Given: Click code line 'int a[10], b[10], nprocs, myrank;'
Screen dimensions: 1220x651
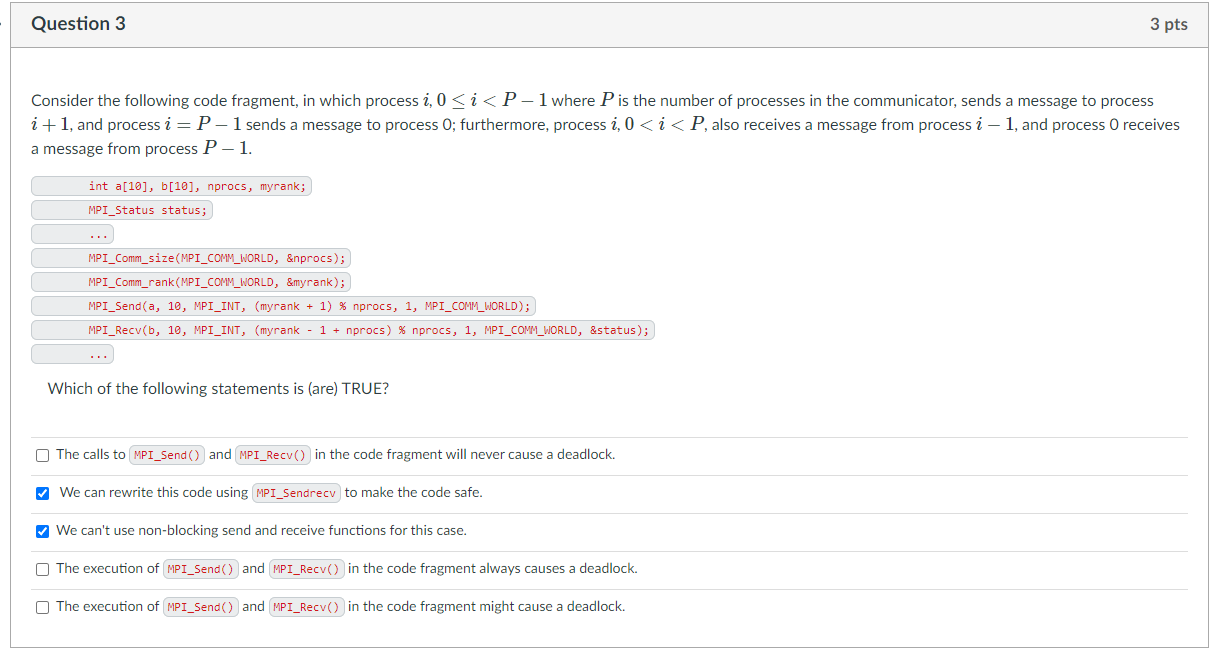Looking at the screenshot, I should 171,186.
